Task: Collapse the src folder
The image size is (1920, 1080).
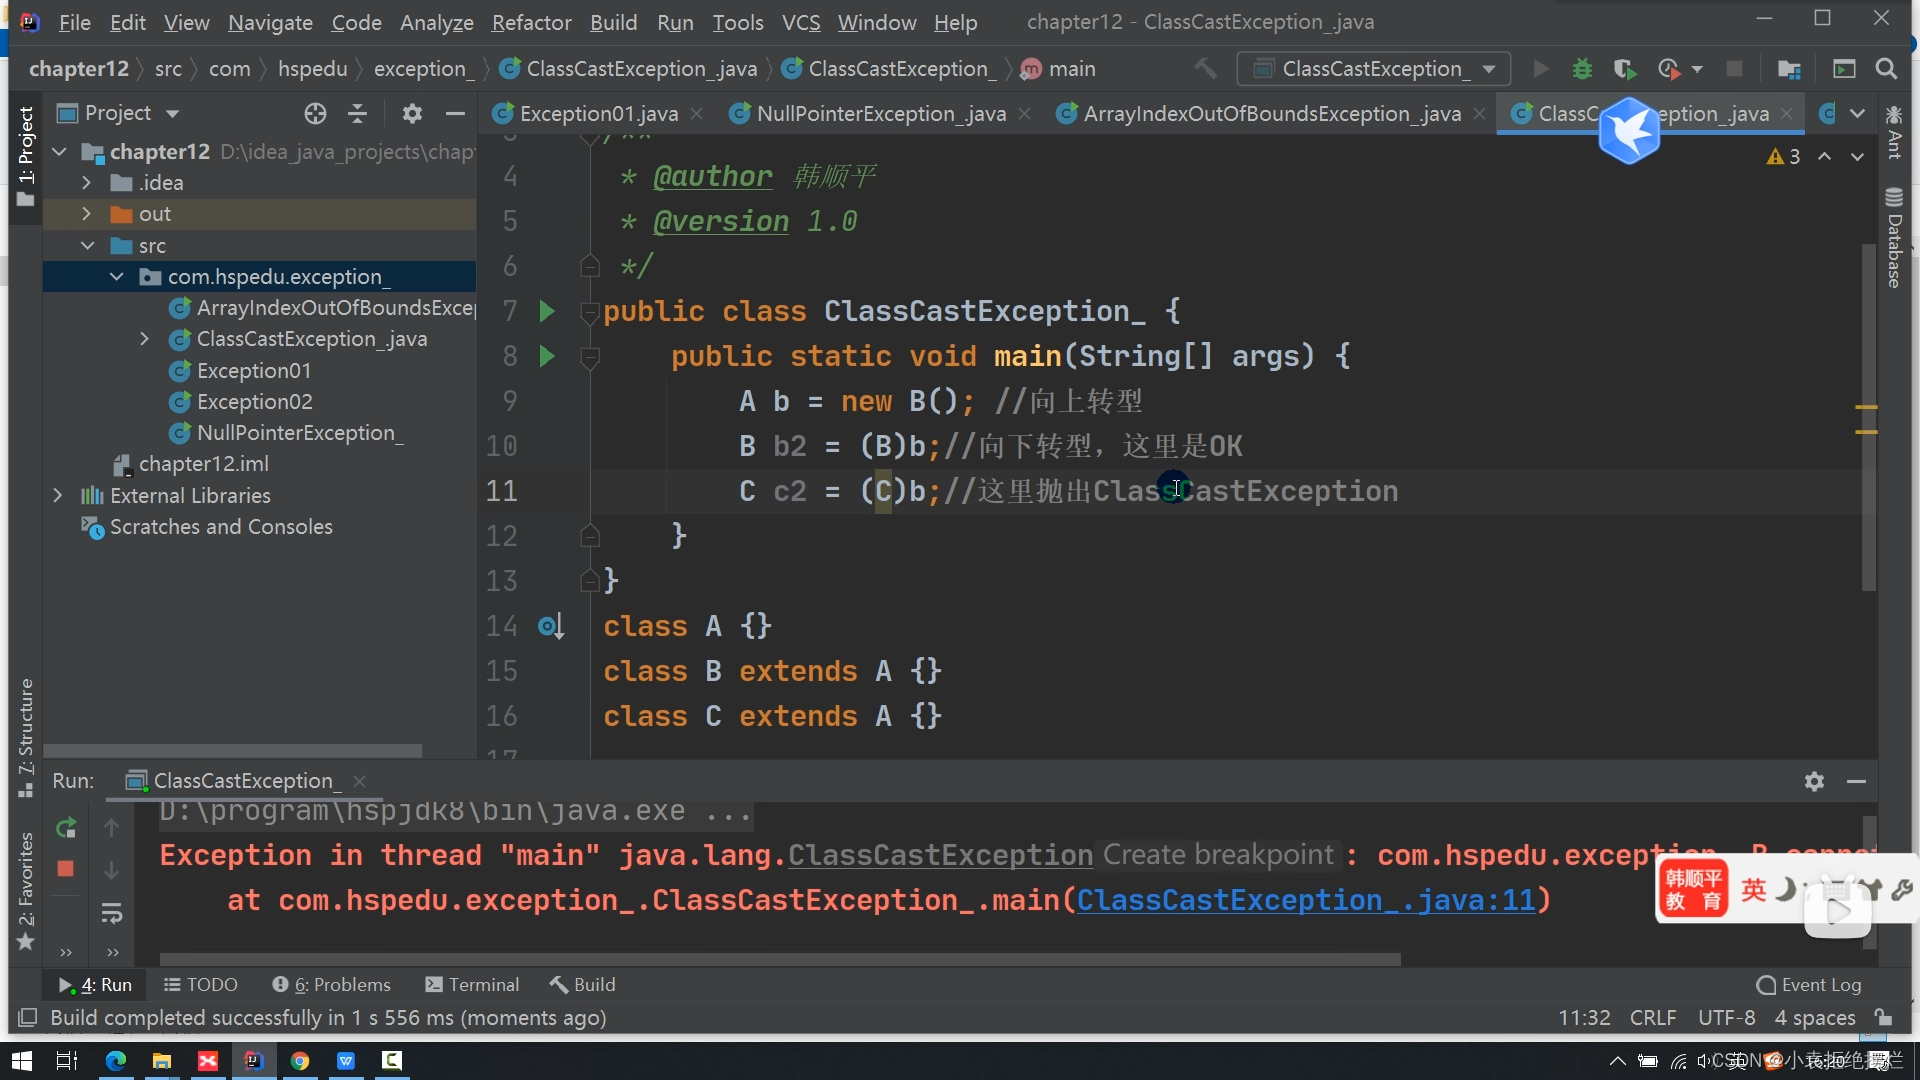Action: tap(87, 246)
